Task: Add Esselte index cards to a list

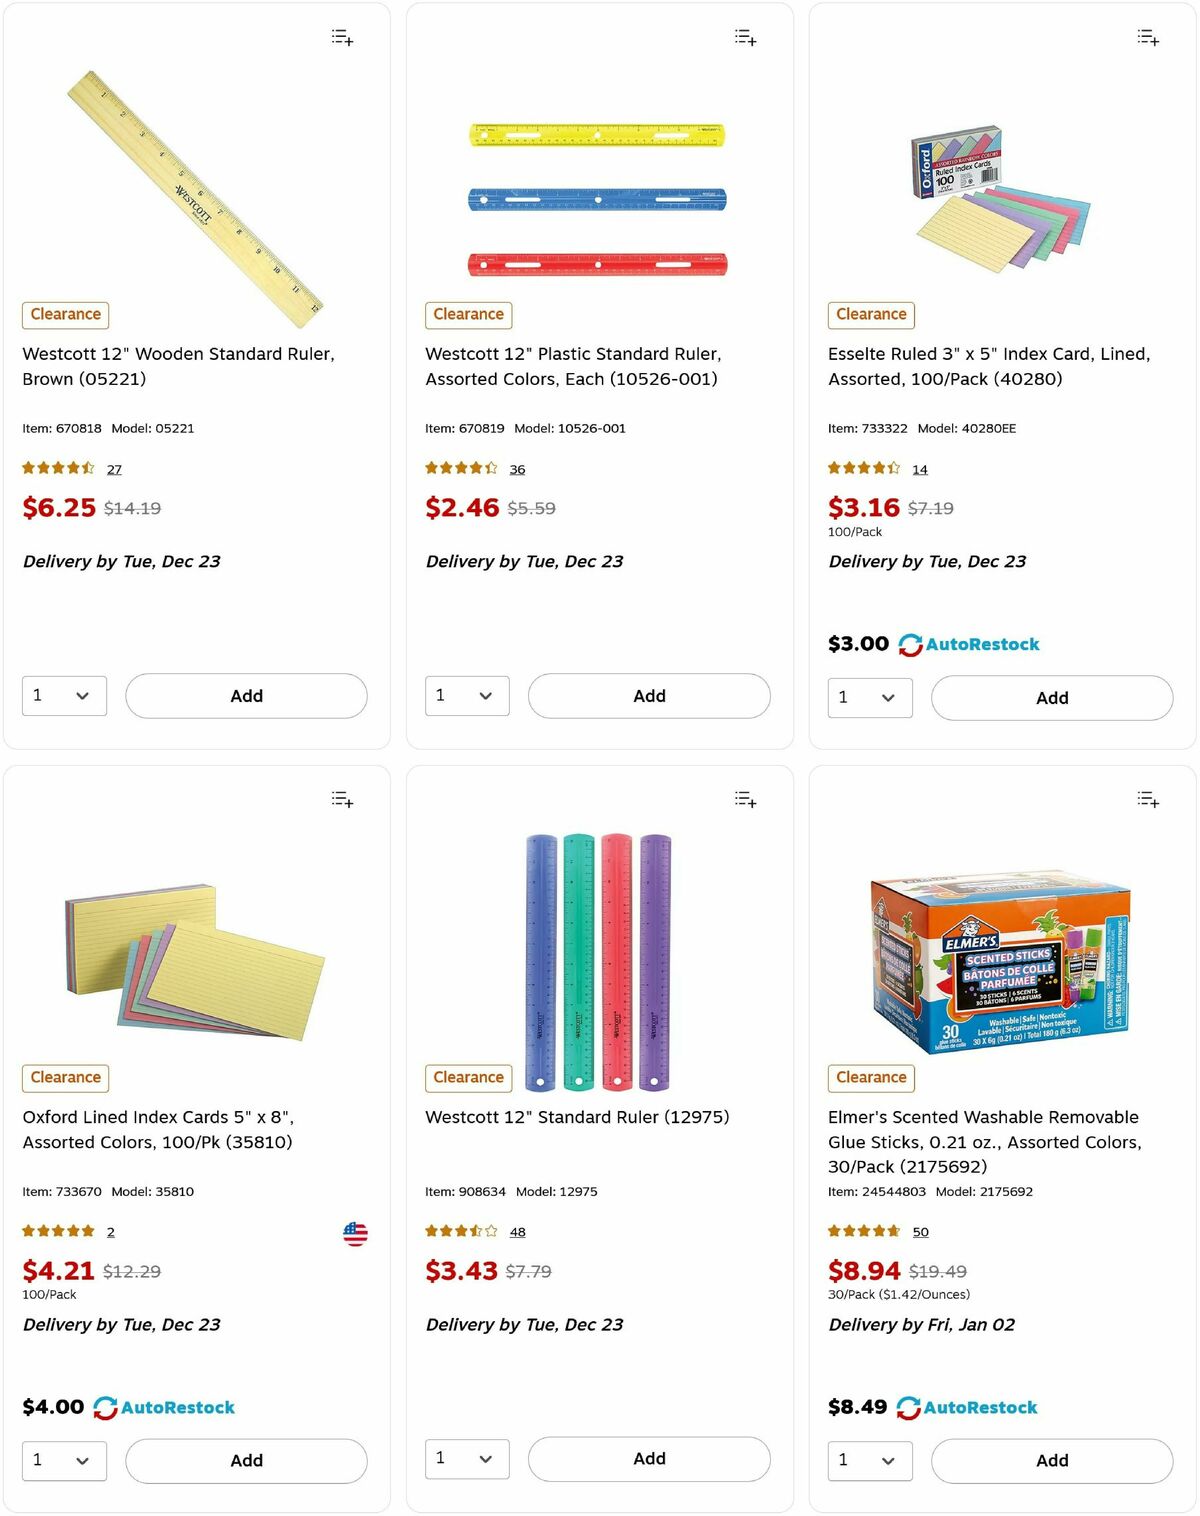Action: click(x=1148, y=38)
